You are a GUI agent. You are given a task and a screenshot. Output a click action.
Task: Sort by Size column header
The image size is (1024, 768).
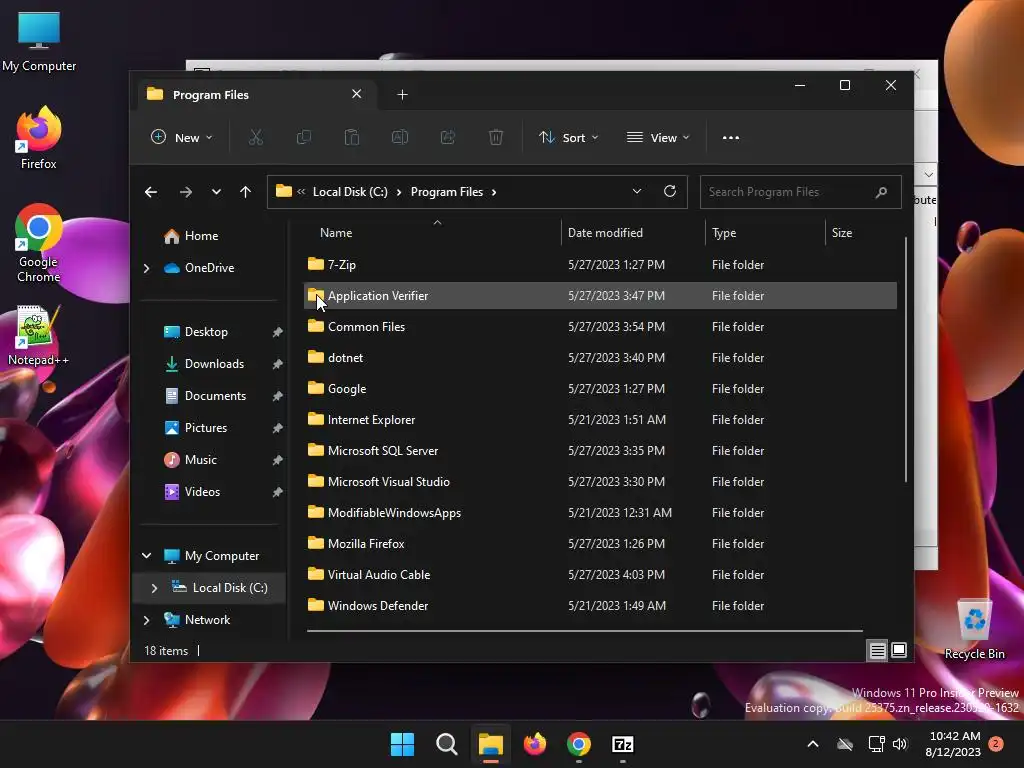[x=861, y=233]
